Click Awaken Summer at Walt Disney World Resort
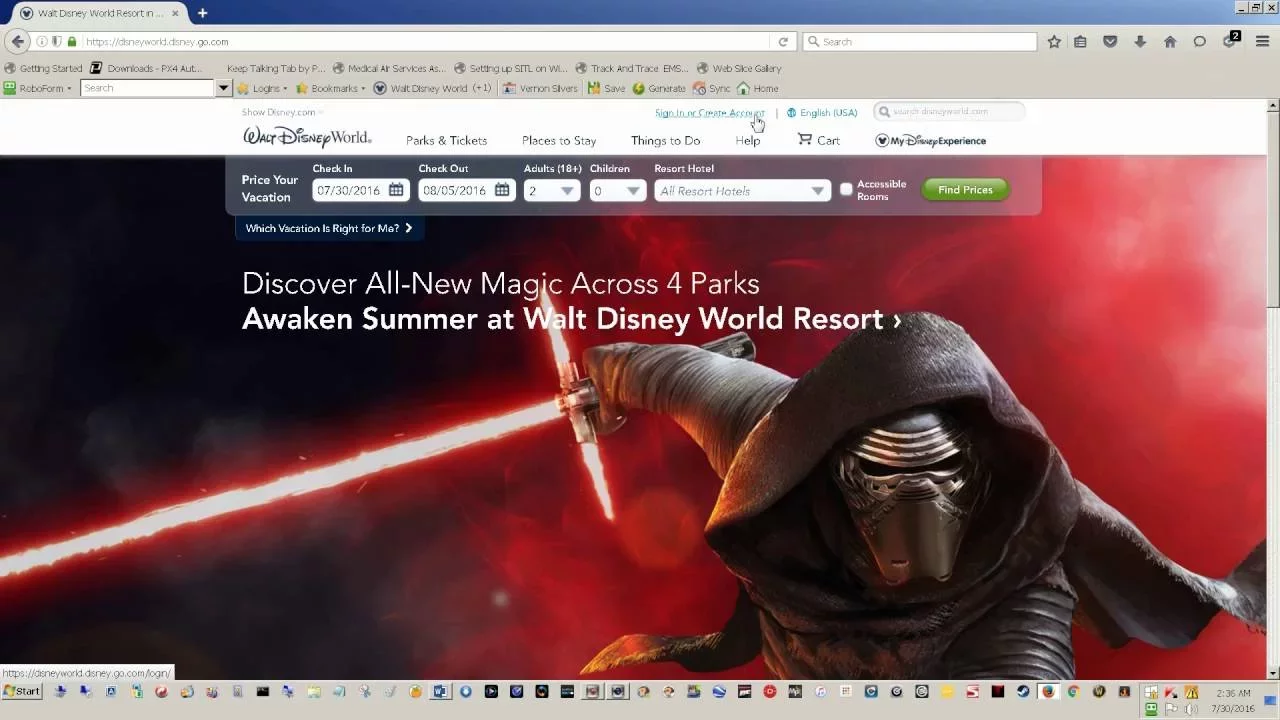The image size is (1280, 720). [571, 319]
